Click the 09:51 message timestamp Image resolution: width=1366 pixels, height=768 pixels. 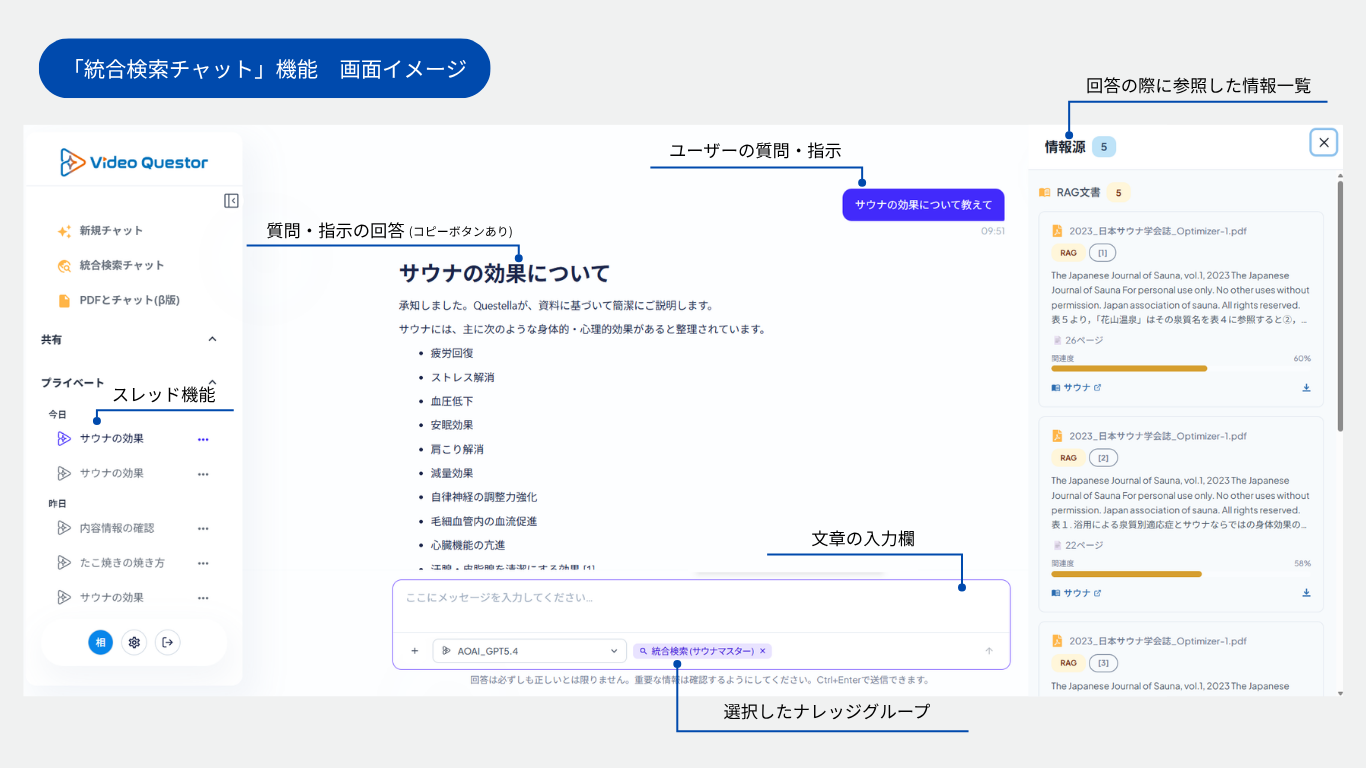[x=992, y=231]
